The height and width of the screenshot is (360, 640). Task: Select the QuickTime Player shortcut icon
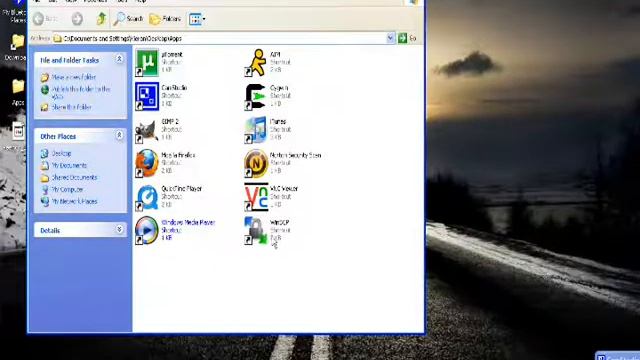(147, 198)
